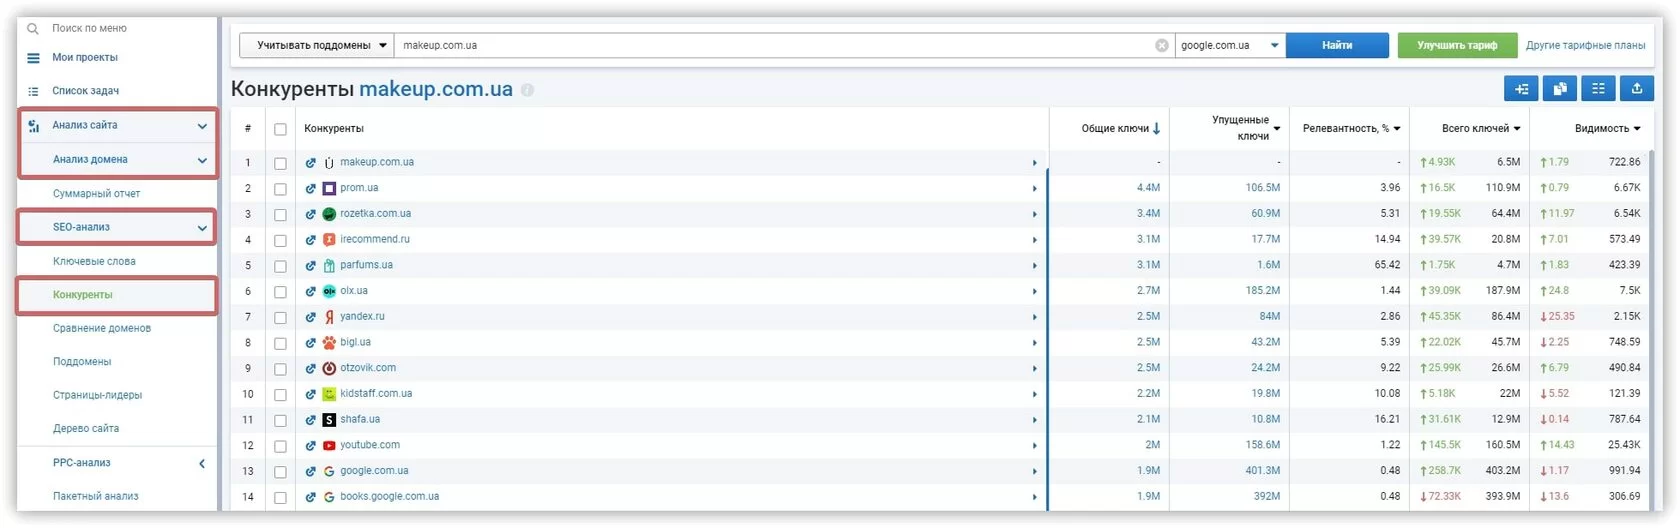Click the export upload blue button
1680x528 pixels.
pyautogui.click(x=1637, y=89)
